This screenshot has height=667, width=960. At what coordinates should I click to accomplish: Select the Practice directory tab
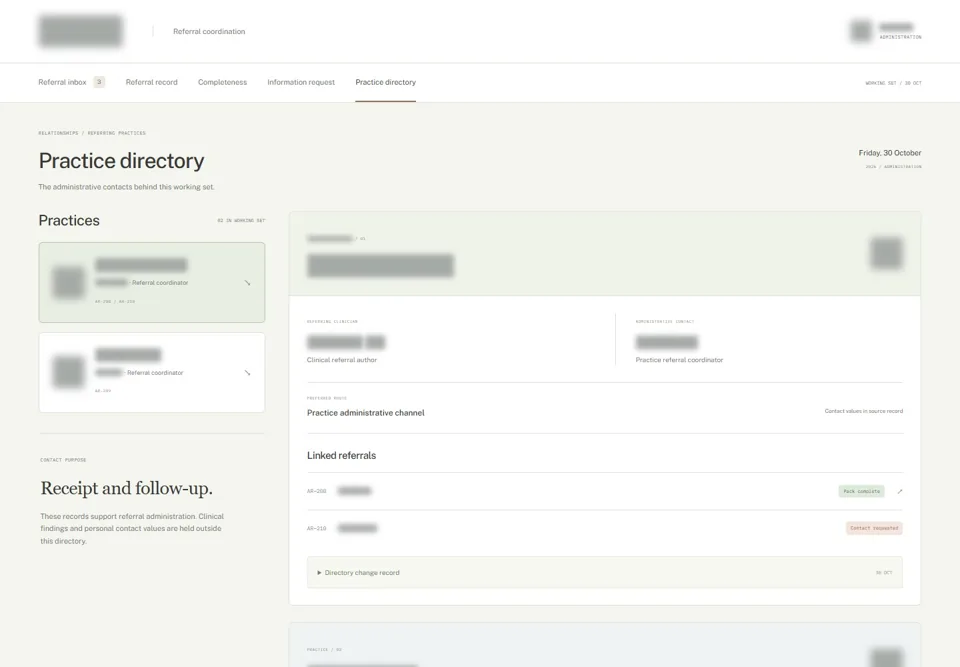(x=385, y=82)
